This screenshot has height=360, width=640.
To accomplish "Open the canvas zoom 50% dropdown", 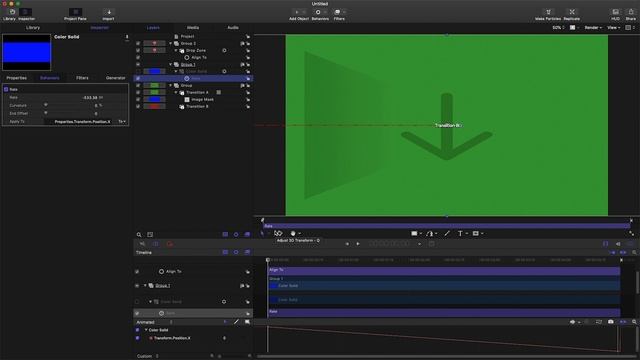I will 558,28.
